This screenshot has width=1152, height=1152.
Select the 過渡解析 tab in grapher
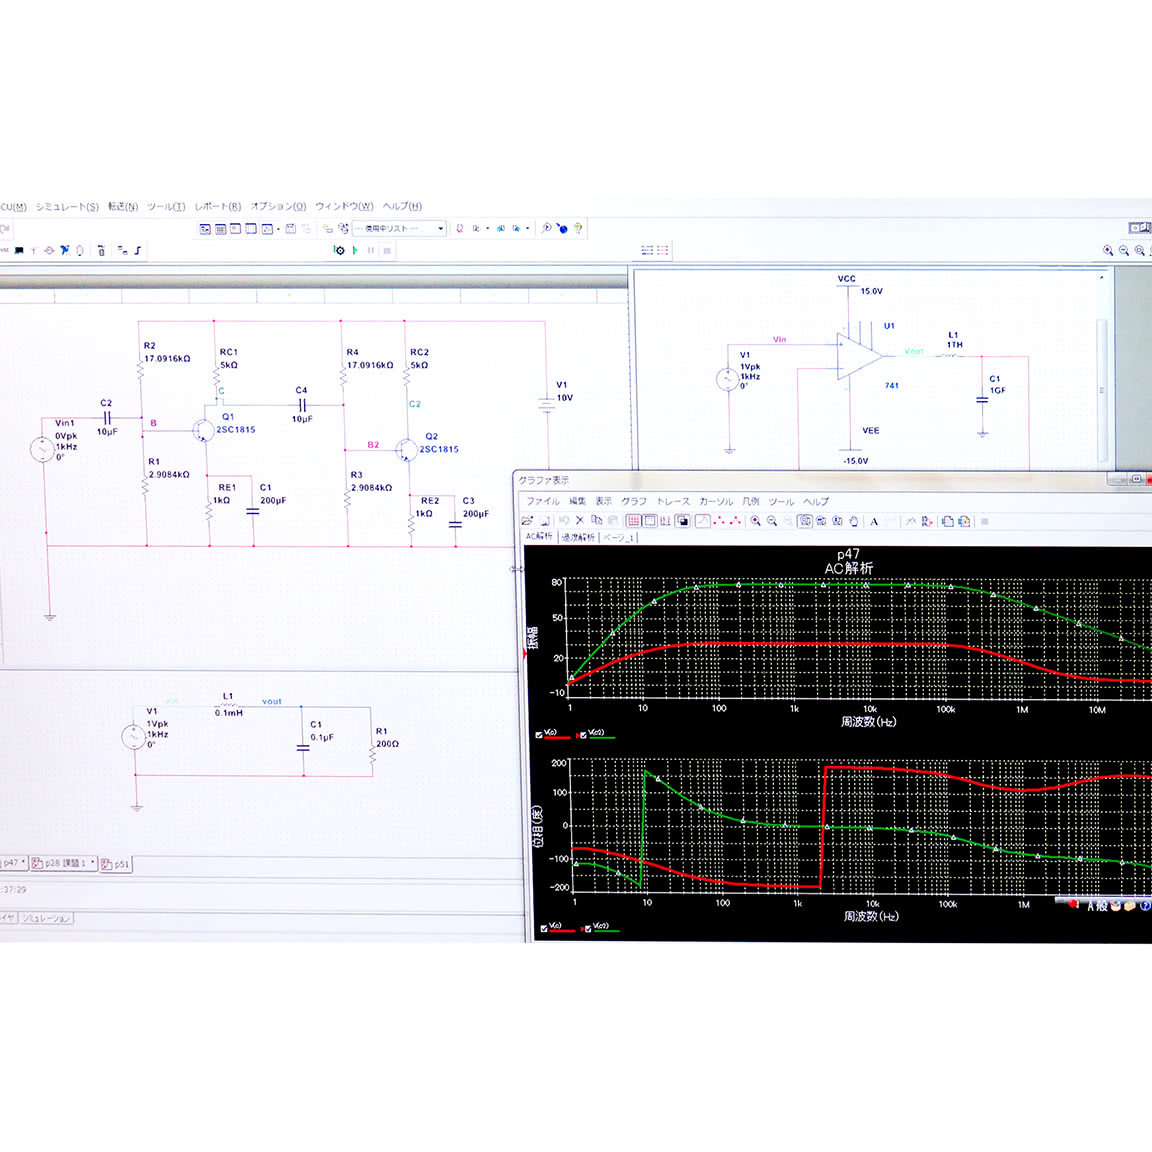pyautogui.click(x=577, y=537)
